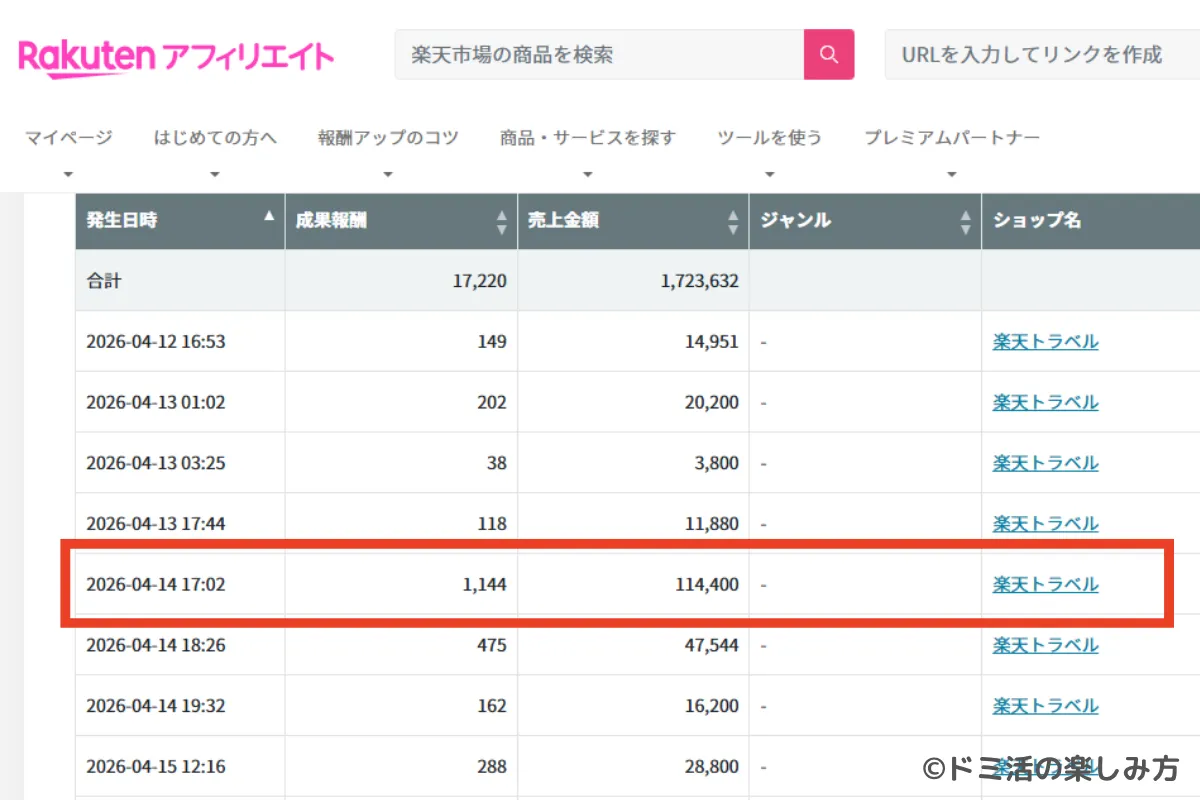This screenshot has height=800, width=1200.
Task: Click the 合計 row label
Action: click(104, 281)
